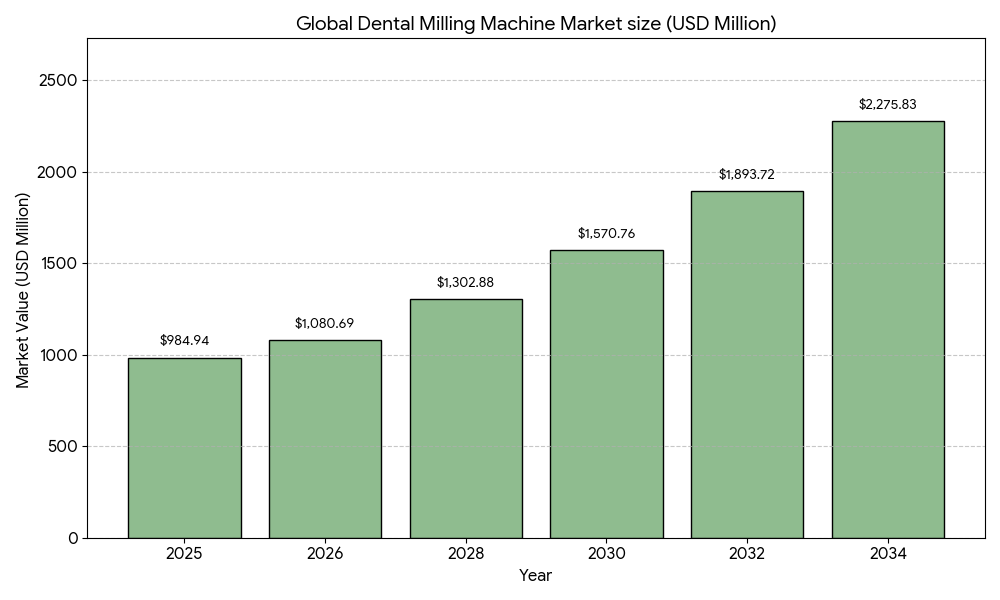Click the $1,893.72 data label
The image size is (1000, 600).
click(747, 175)
